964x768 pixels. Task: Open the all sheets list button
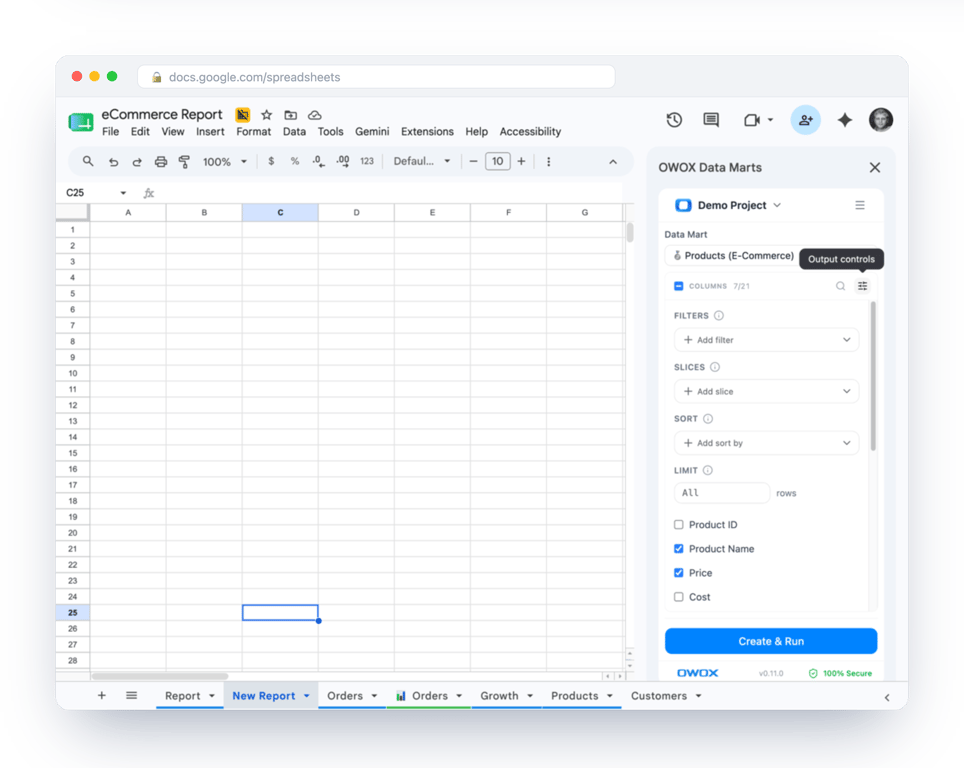[132, 695]
